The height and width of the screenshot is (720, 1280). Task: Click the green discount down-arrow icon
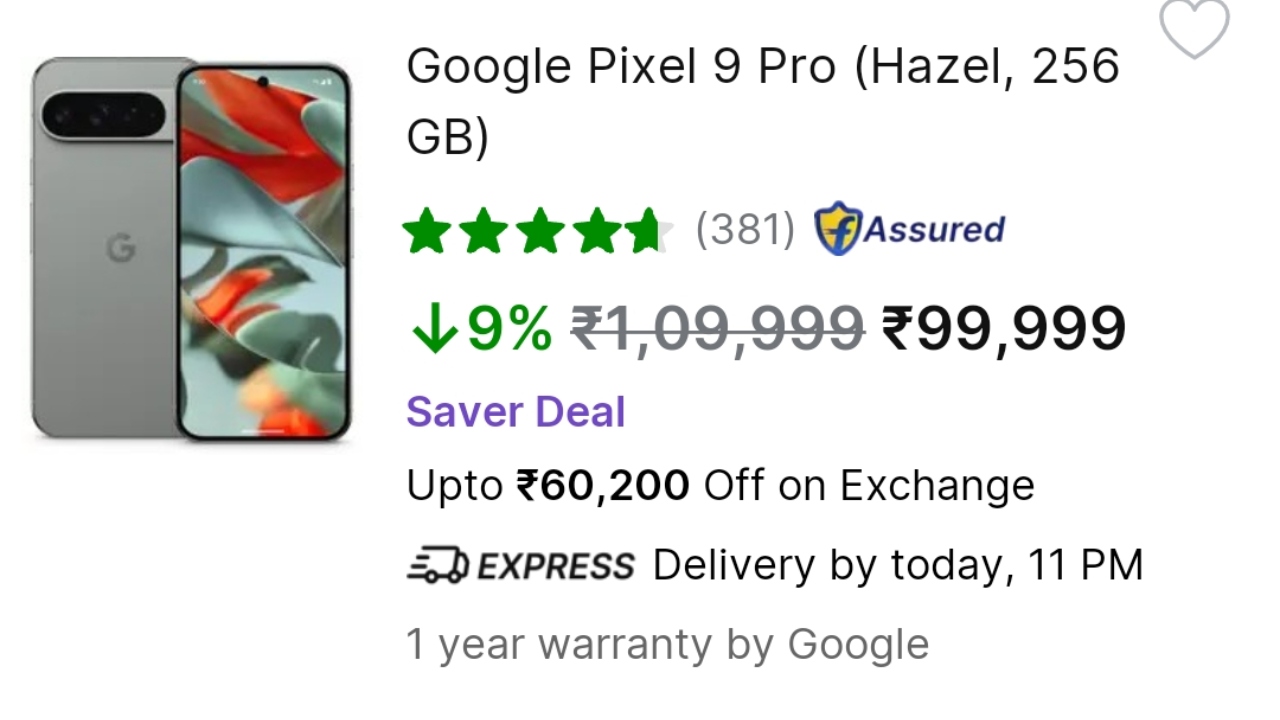tap(434, 329)
